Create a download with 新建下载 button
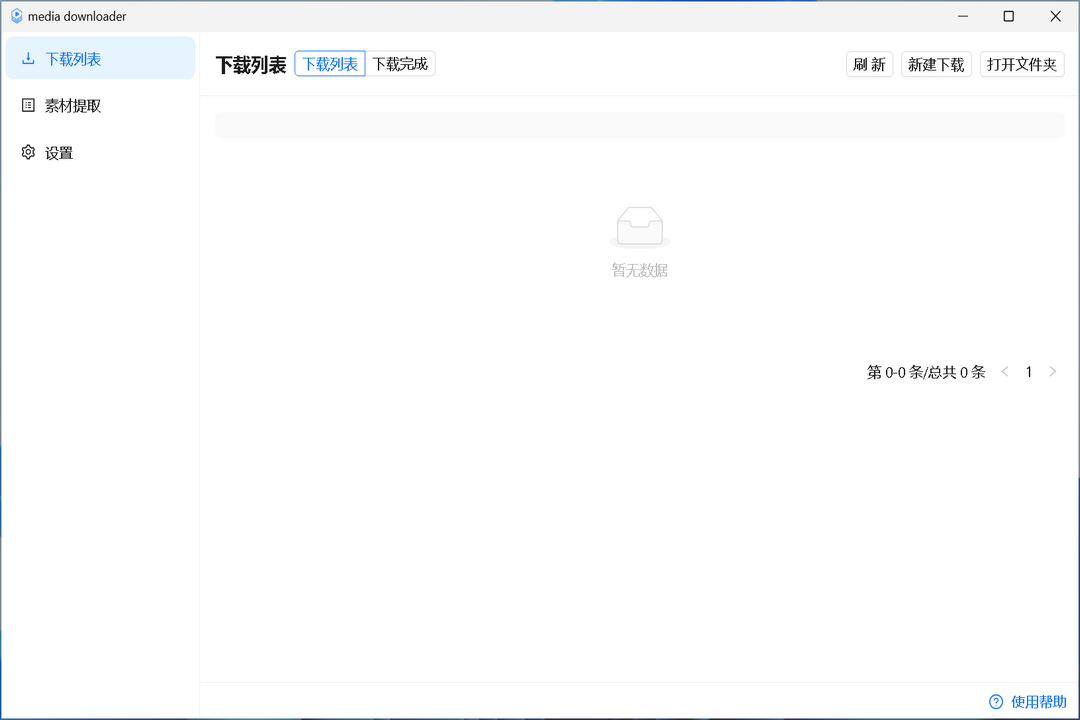 (x=936, y=65)
